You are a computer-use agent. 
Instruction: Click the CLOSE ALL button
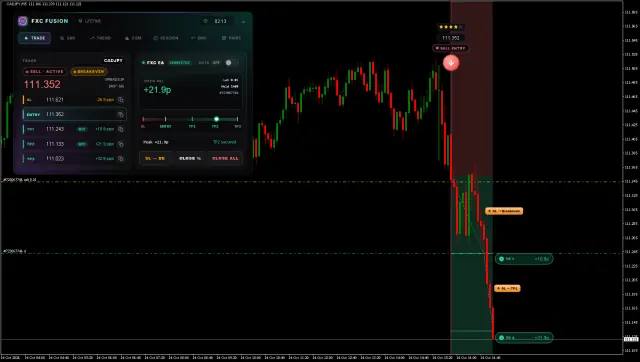[225, 158]
